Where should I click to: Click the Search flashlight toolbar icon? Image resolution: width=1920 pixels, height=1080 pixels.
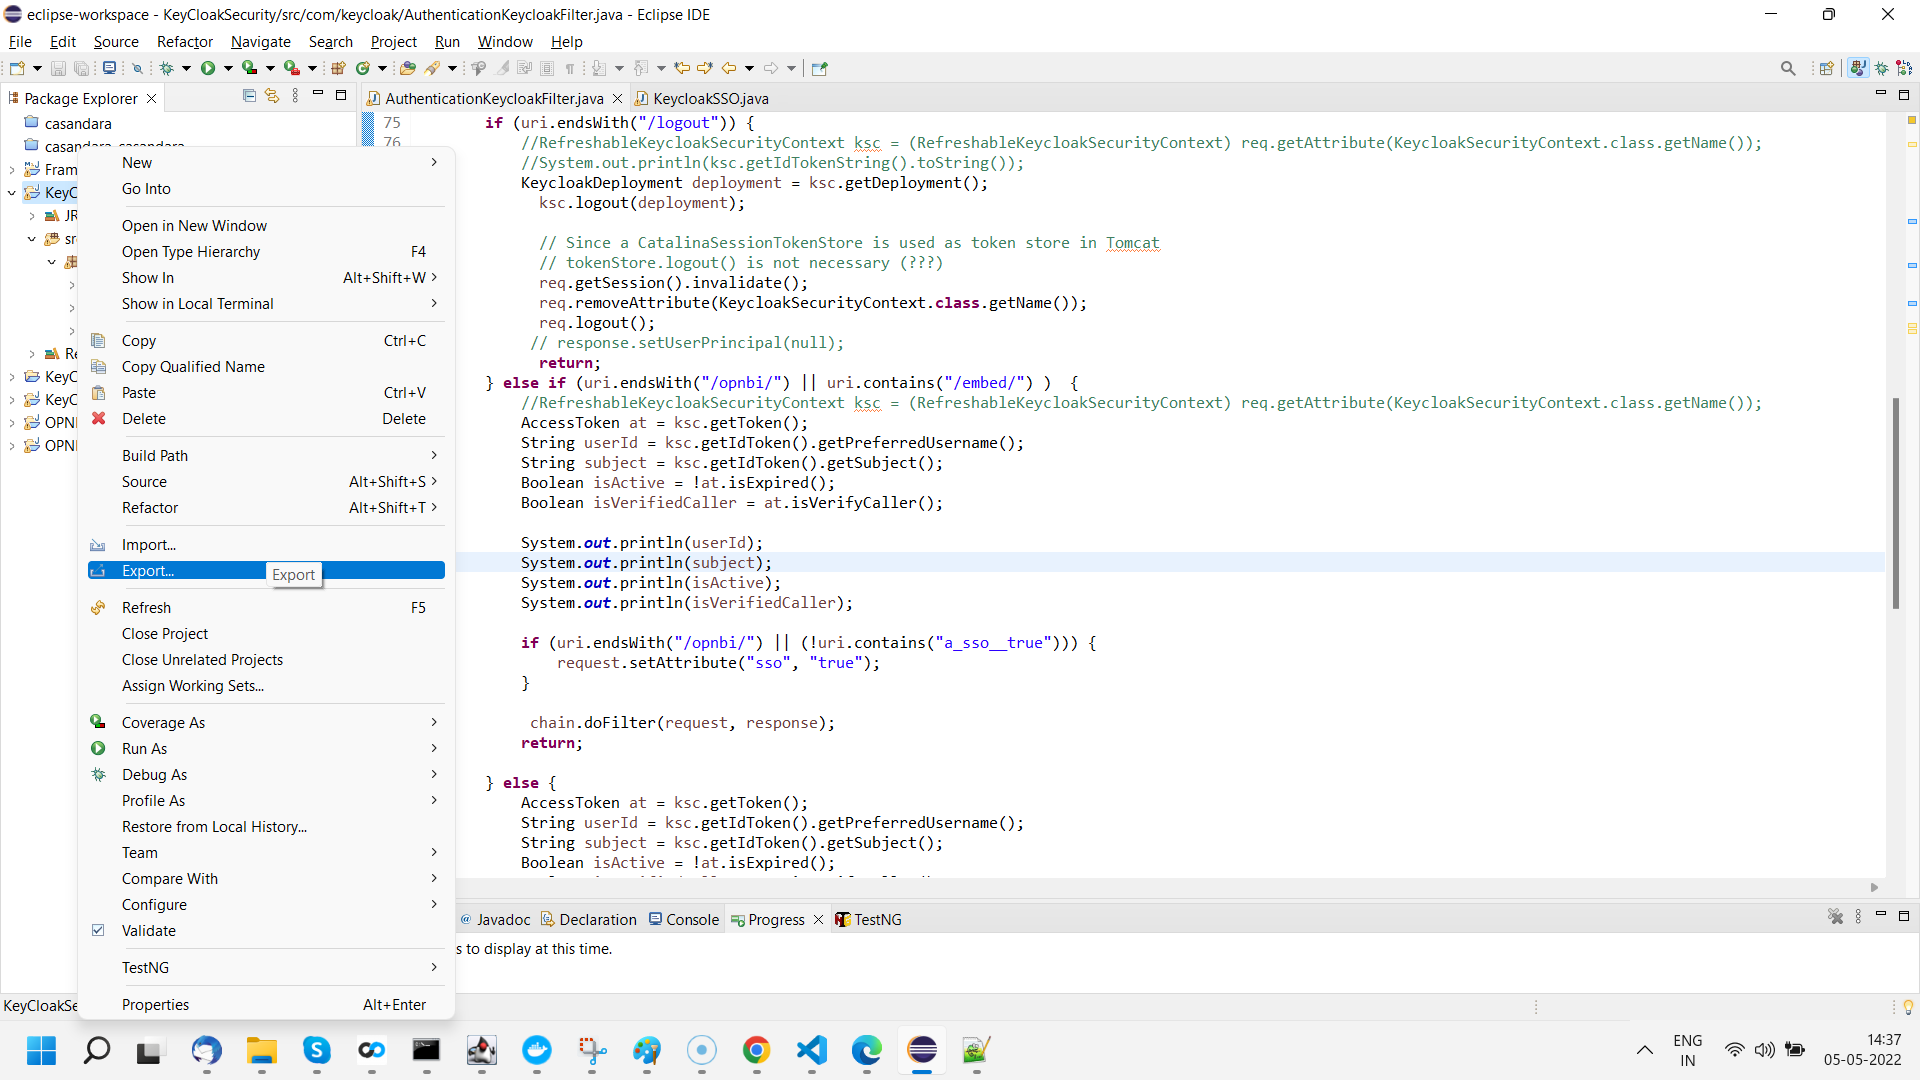tap(432, 68)
